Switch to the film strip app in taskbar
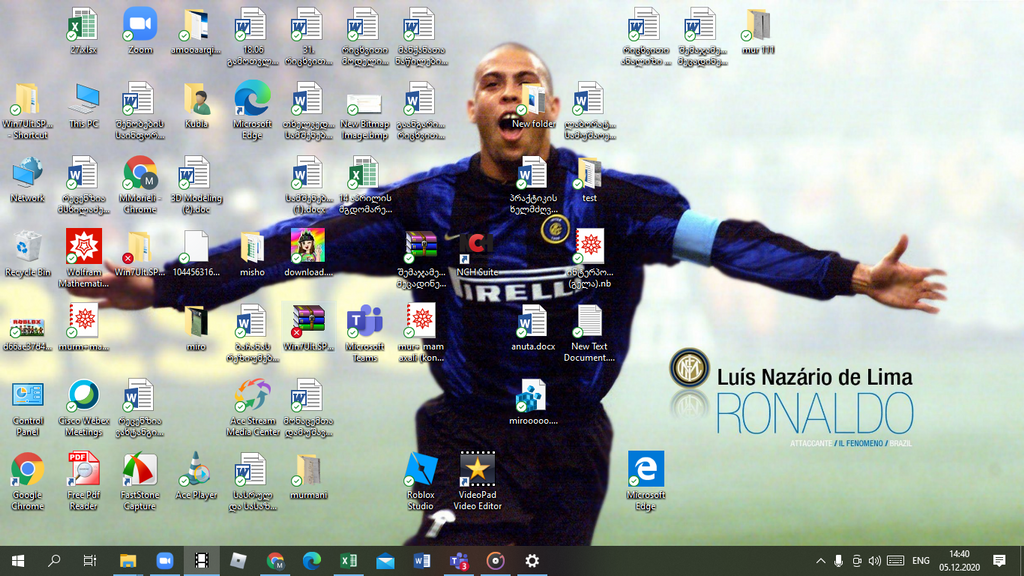This screenshot has width=1024, height=576. pos(201,561)
